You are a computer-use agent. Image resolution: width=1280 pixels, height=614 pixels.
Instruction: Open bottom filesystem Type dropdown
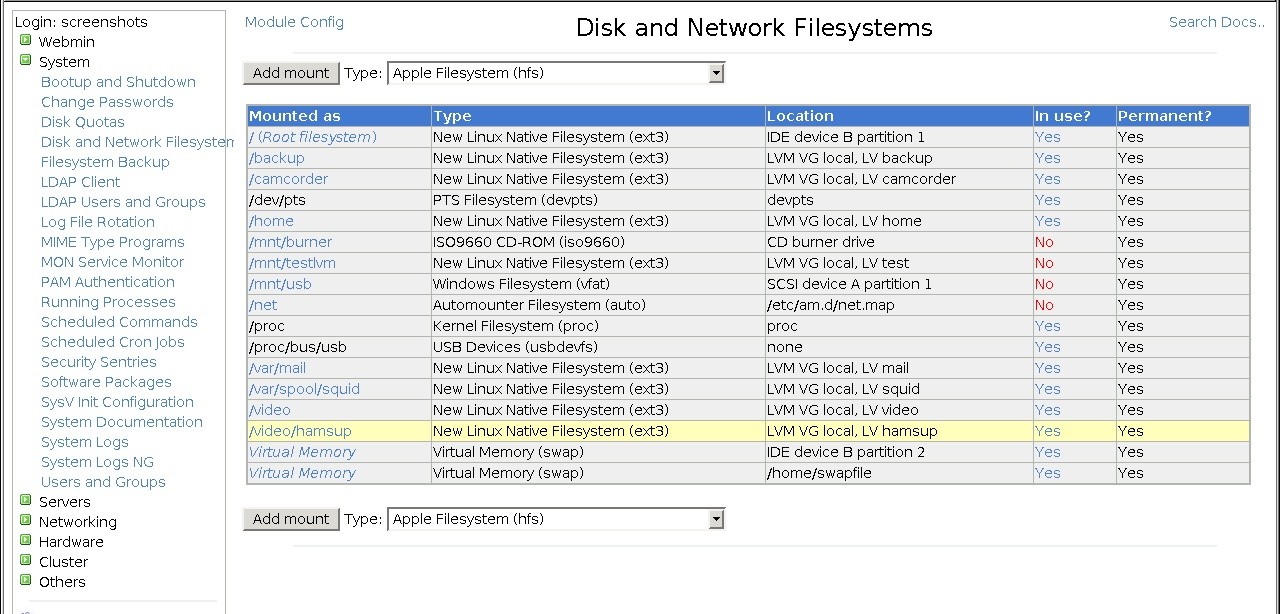point(715,519)
